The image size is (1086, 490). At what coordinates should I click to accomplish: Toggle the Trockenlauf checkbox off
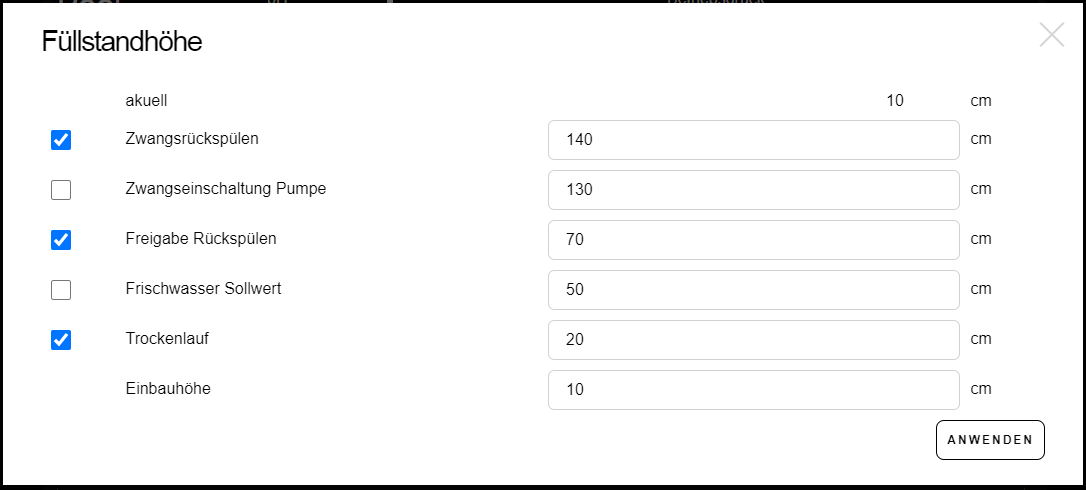coord(61,340)
